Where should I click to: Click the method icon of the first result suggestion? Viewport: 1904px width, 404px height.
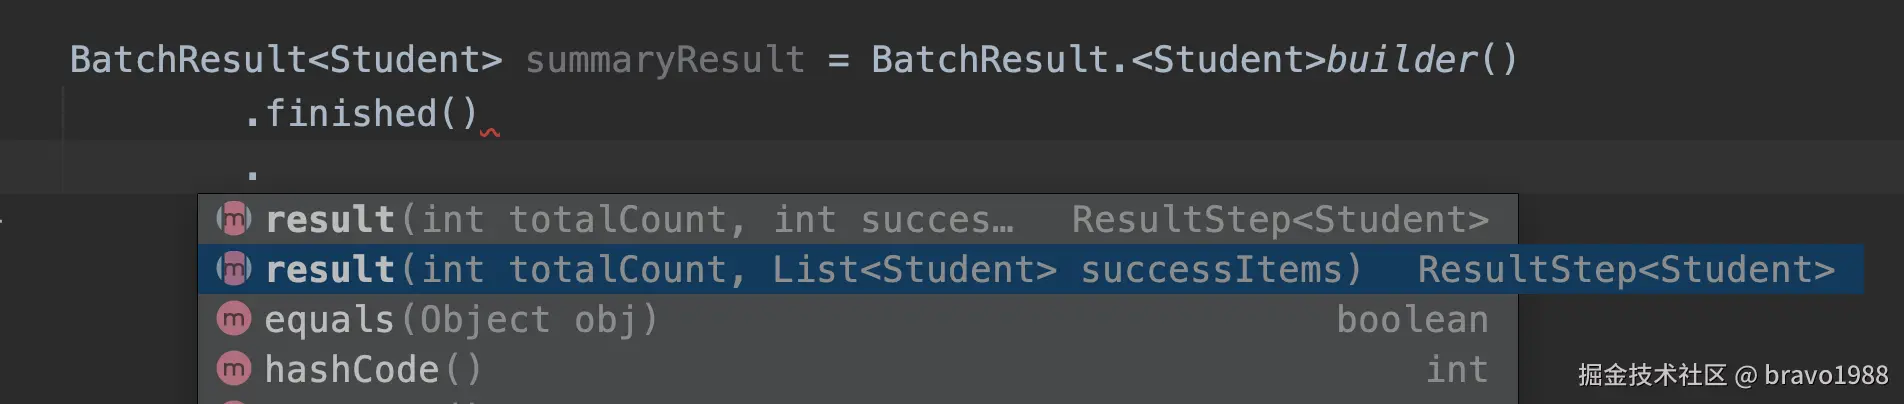coord(234,219)
